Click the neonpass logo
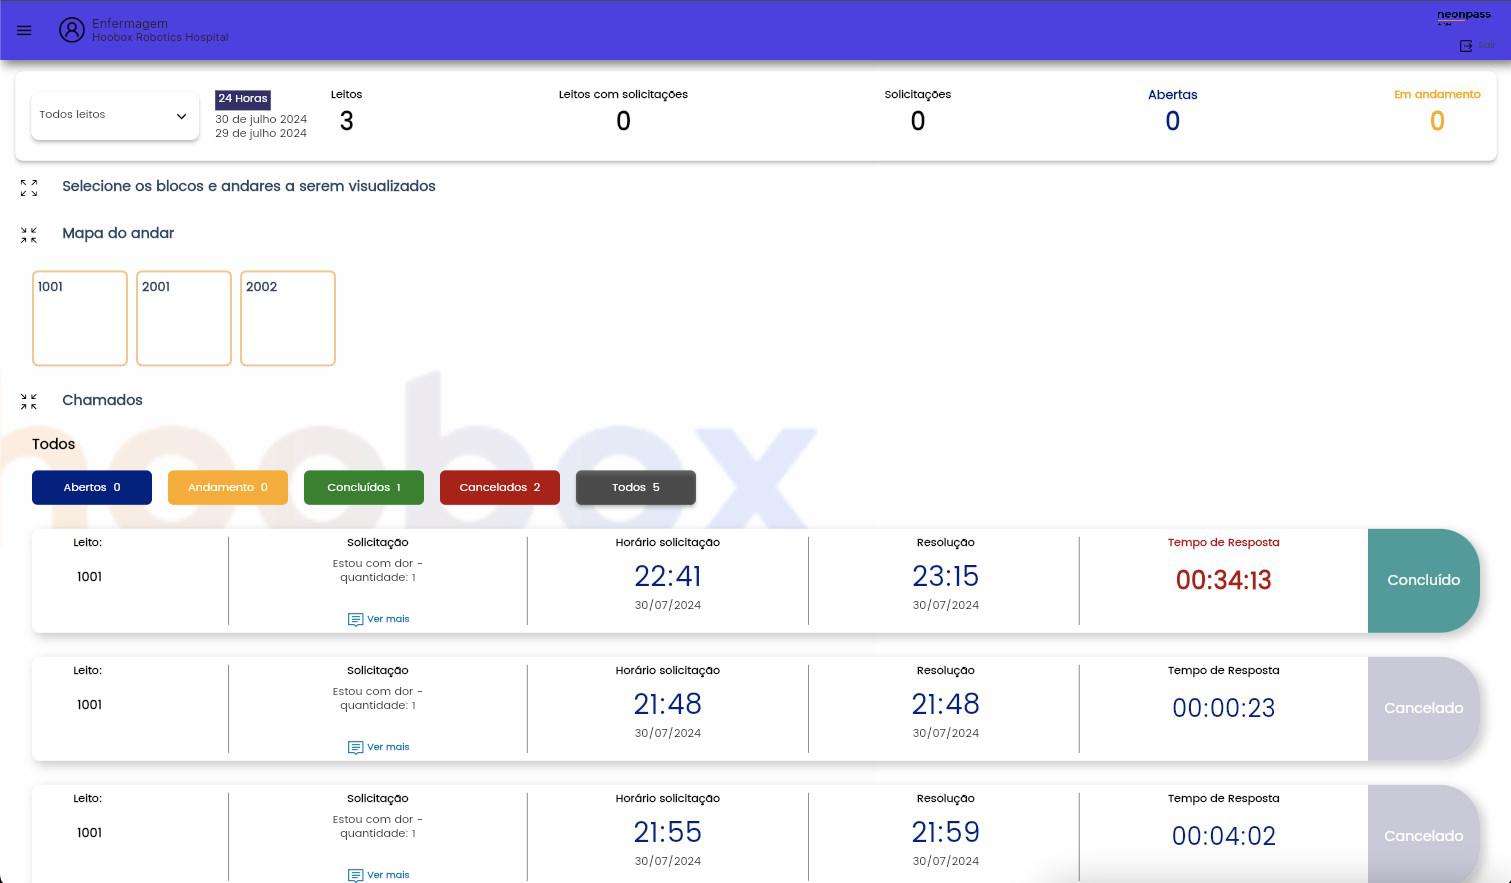 coord(1463,17)
